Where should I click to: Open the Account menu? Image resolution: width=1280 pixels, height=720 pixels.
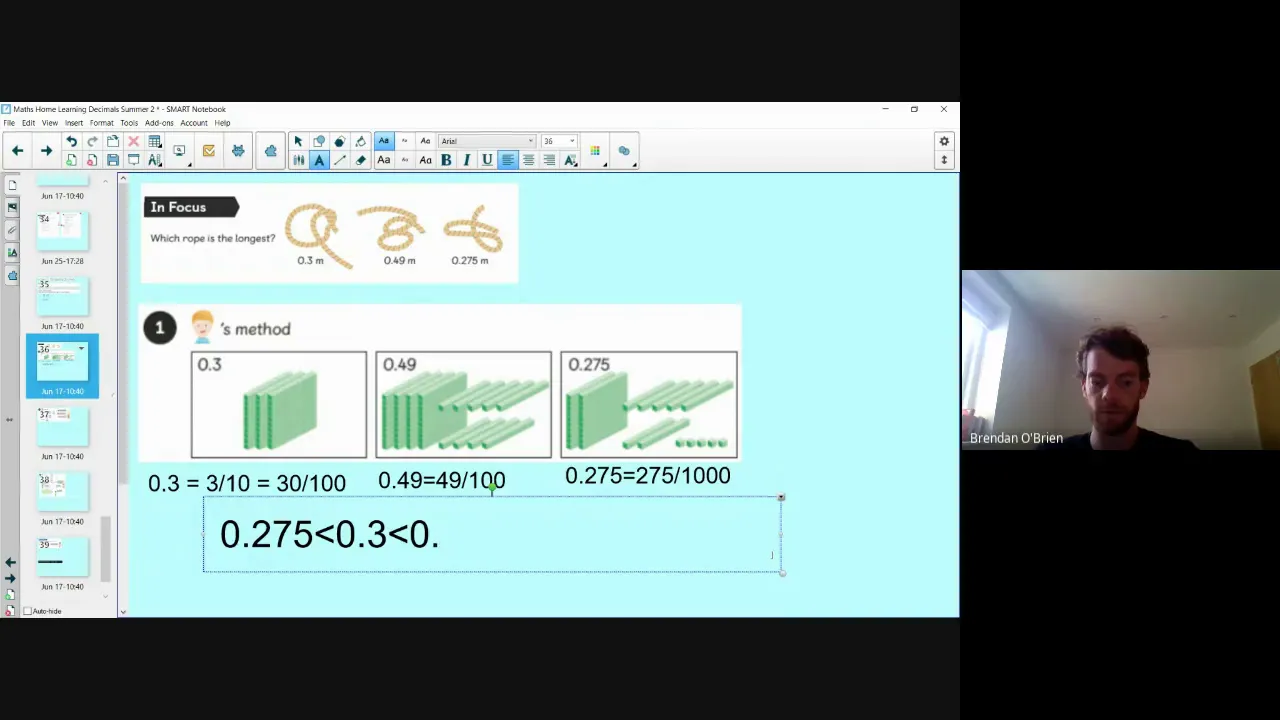194,123
